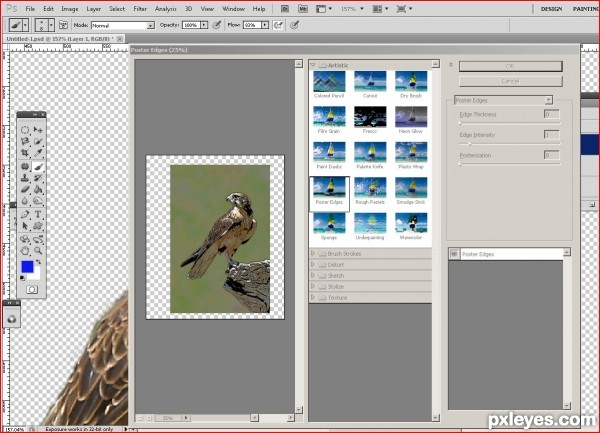This screenshot has width=600, height=433.
Task: Toggle Quick Mask mode button
Action: [32, 290]
